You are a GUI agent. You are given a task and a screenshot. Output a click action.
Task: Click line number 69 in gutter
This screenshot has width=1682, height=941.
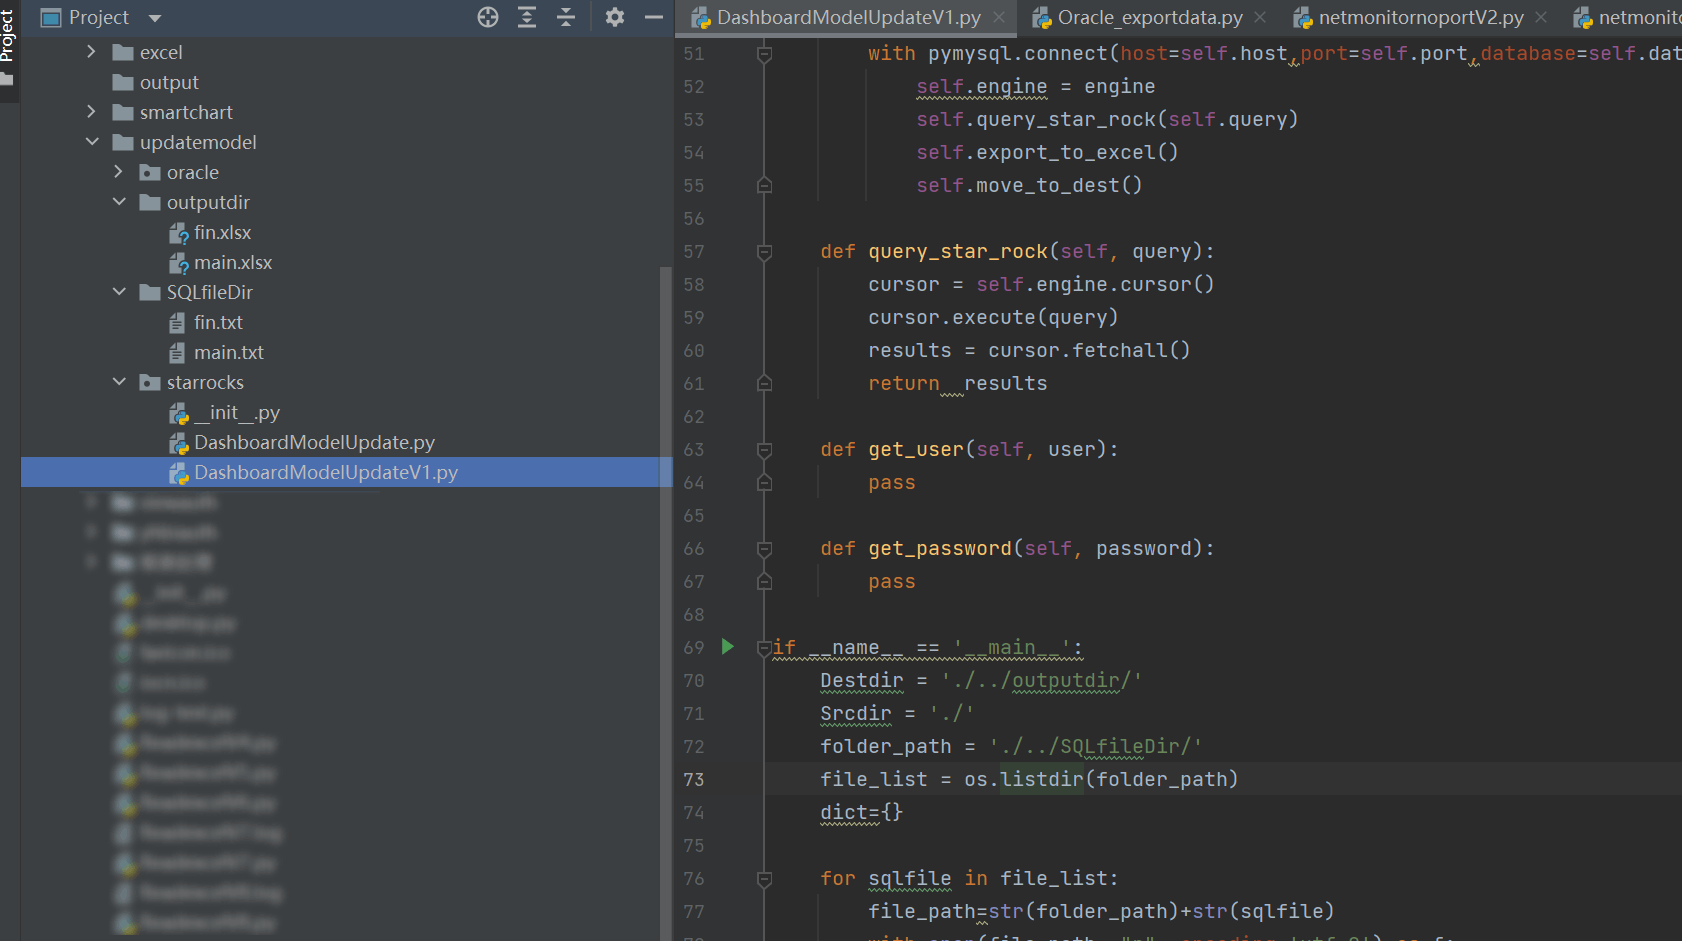(694, 647)
